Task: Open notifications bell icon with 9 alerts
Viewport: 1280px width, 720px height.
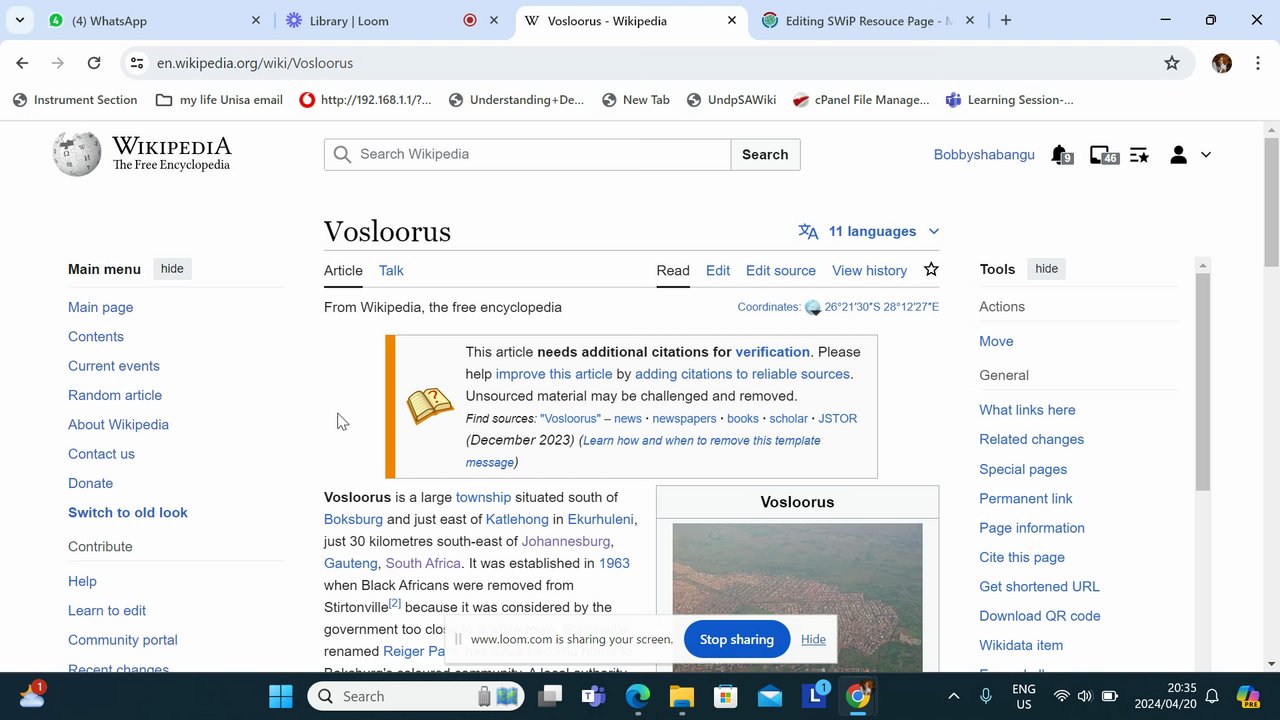Action: click(x=1061, y=155)
